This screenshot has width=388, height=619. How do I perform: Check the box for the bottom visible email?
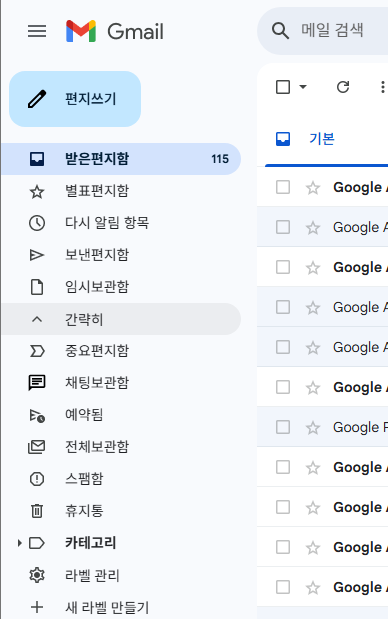pos(283,587)
